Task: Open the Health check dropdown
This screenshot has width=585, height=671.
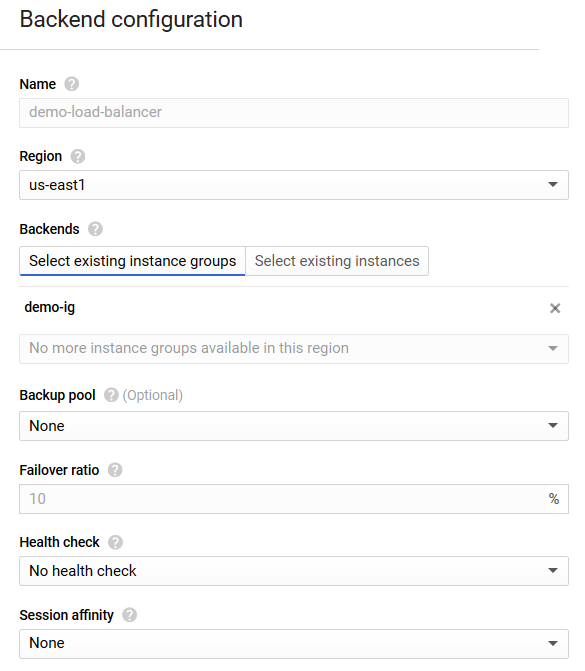Action: coord(294,571)
